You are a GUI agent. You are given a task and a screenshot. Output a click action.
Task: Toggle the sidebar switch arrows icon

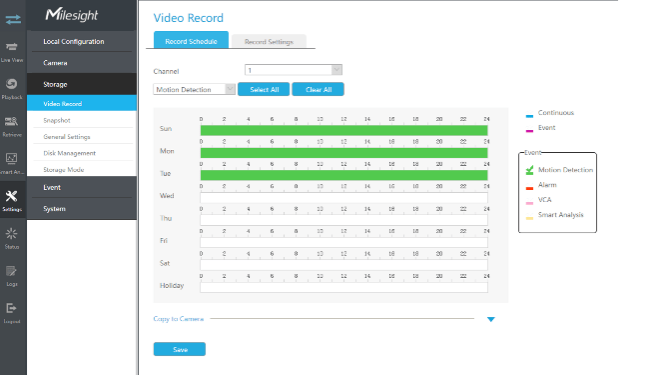click(13, 19)
